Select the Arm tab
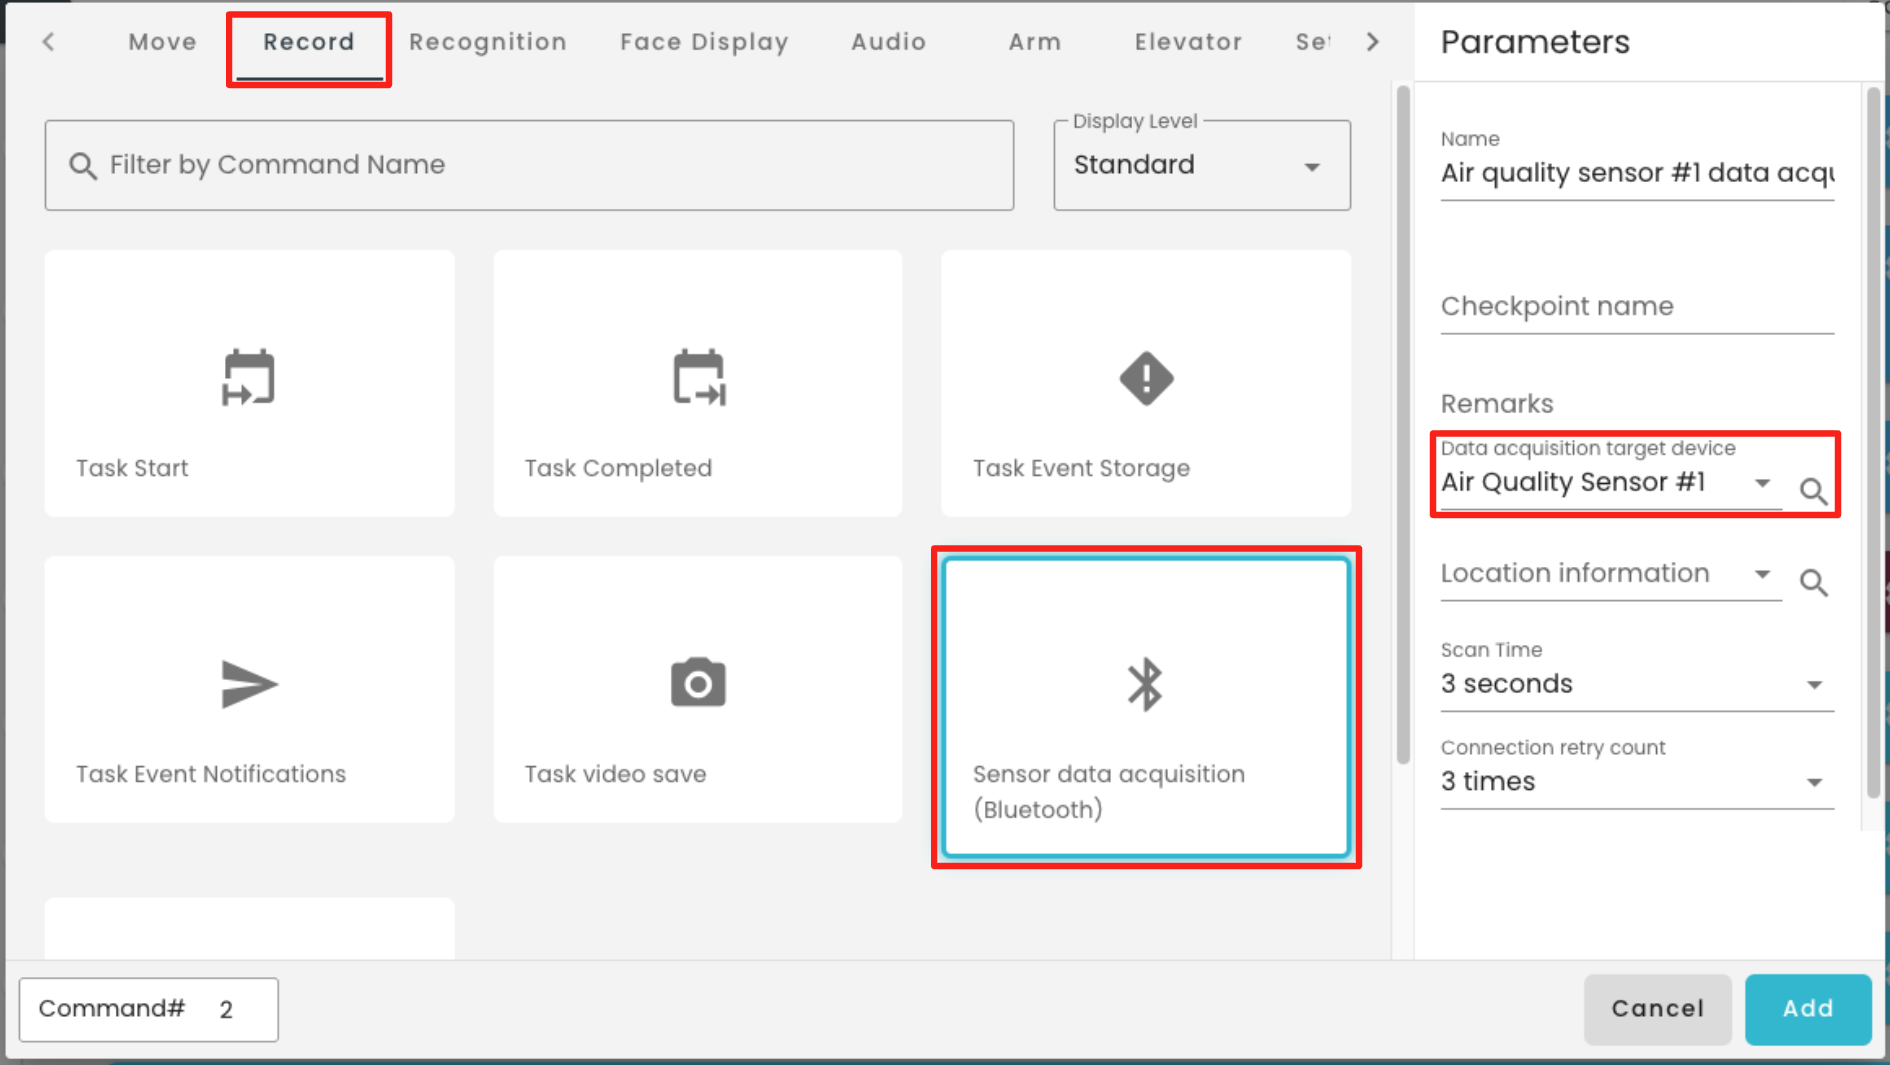The image size is (1890, 1065). 1034,42
